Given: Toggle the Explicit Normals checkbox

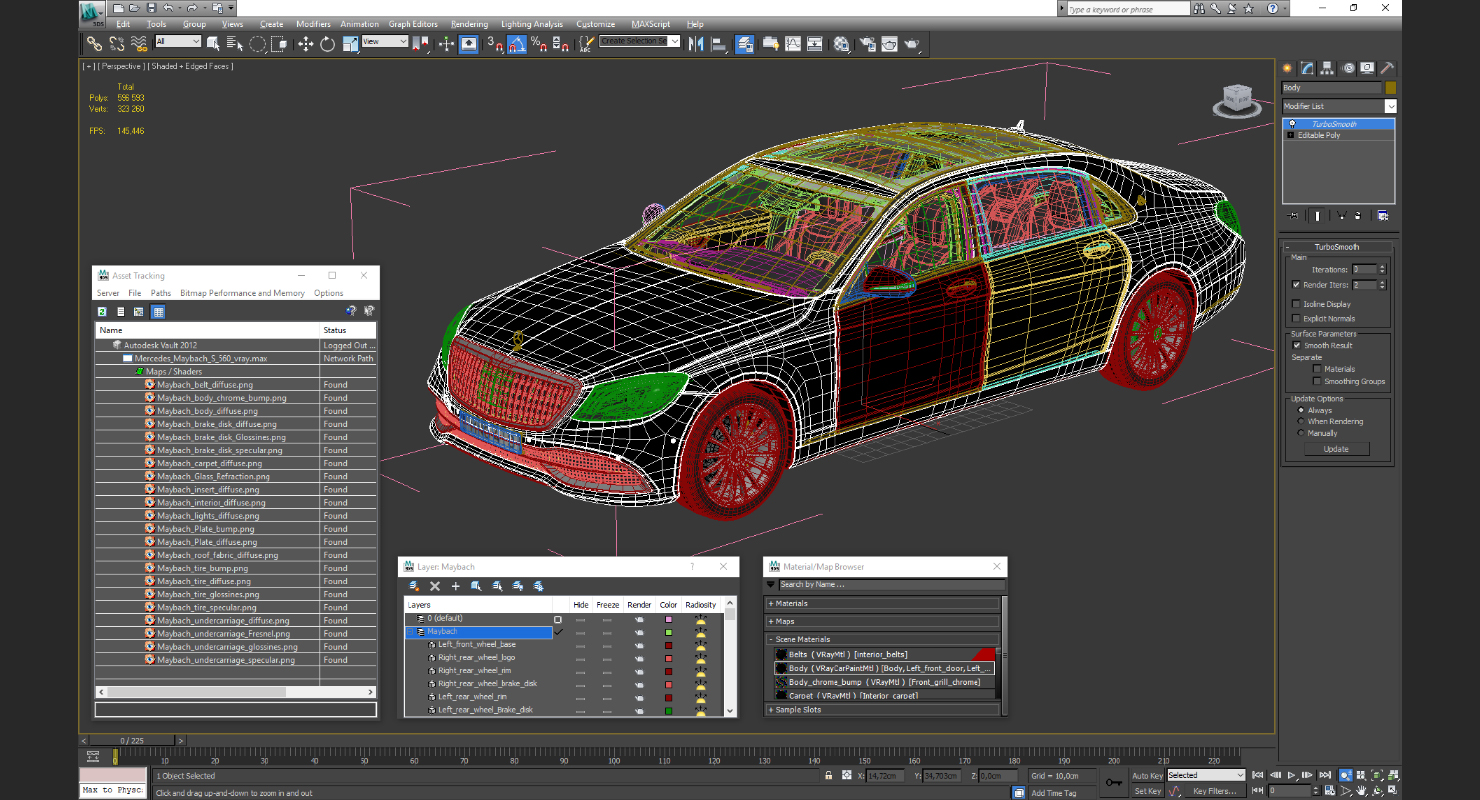Looking at the screenshot, I should 1297,318.
